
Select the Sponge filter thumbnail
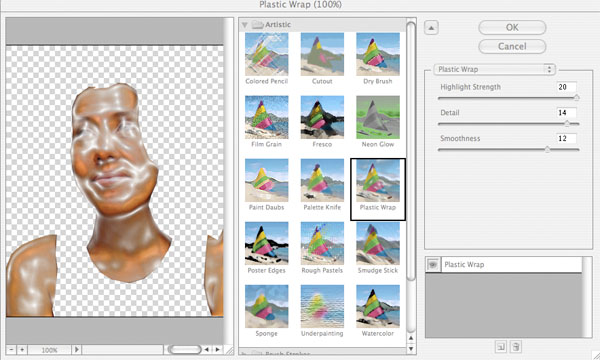266,306
